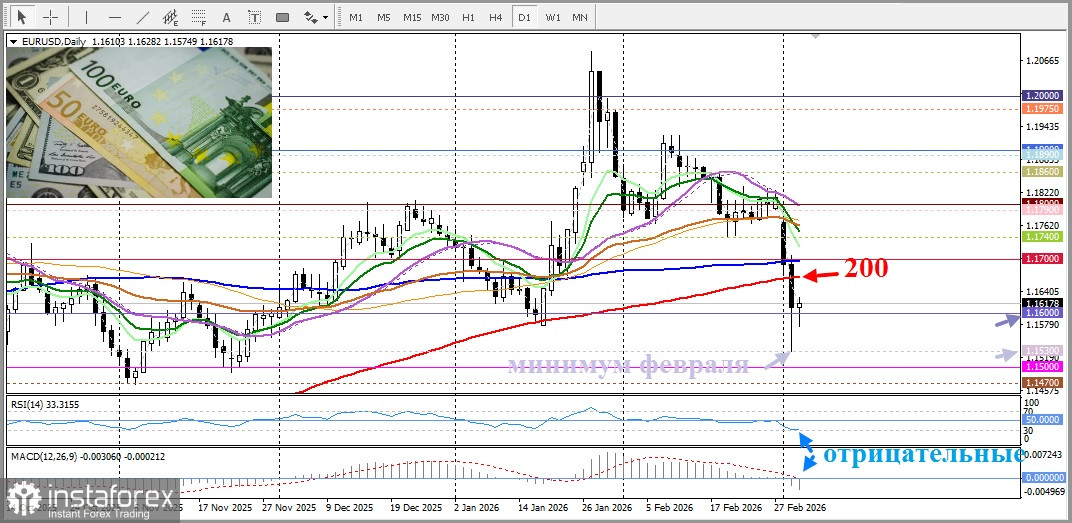This screenshot has height=523, width=1072.
Task: Select the horizontal line tool
Action: [114, 17]
